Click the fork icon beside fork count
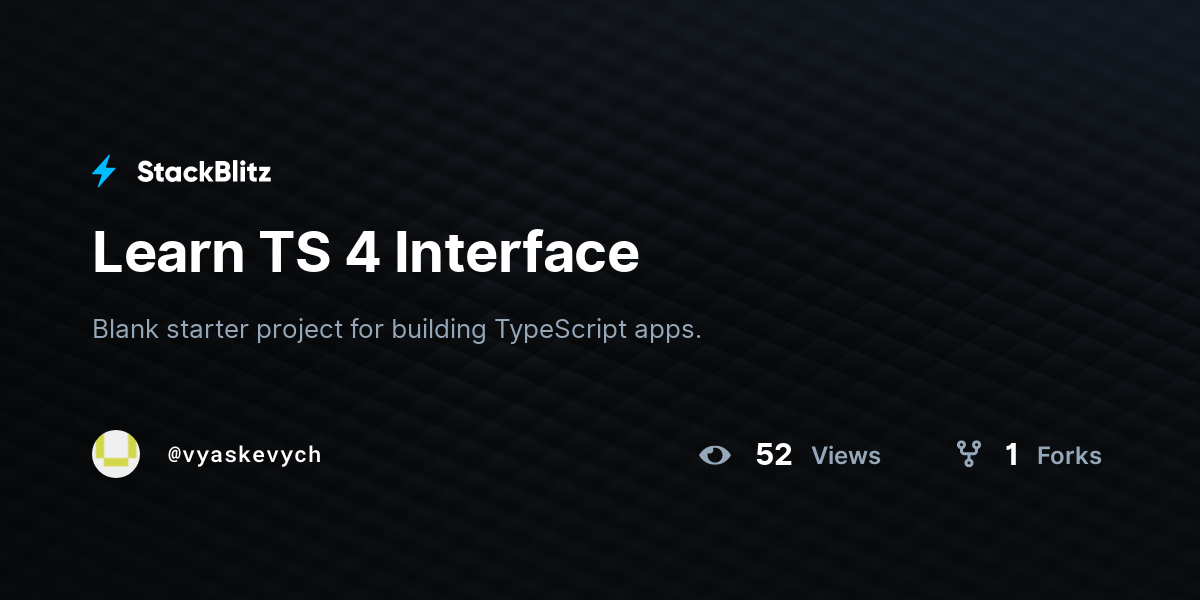Image resolution: width=1200 pixels, height=600 pixels. click(968, 455)
